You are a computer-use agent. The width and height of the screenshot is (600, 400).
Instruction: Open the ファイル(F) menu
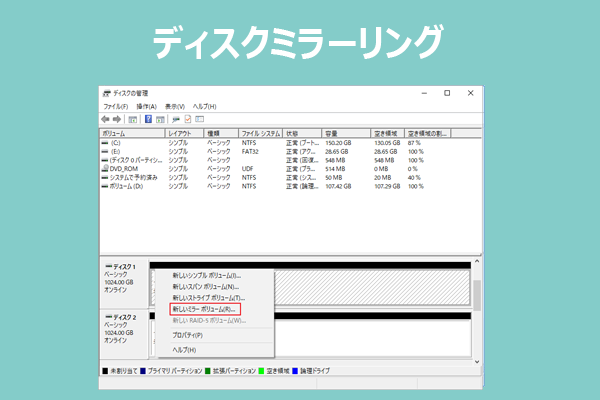coord(116,106)
